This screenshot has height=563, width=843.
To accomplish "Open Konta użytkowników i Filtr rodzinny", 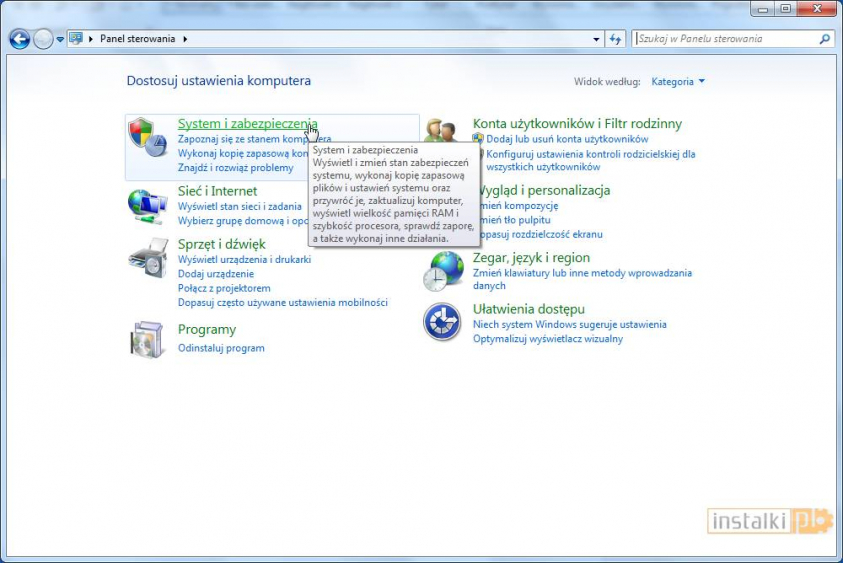I will [x=577, y=124].
